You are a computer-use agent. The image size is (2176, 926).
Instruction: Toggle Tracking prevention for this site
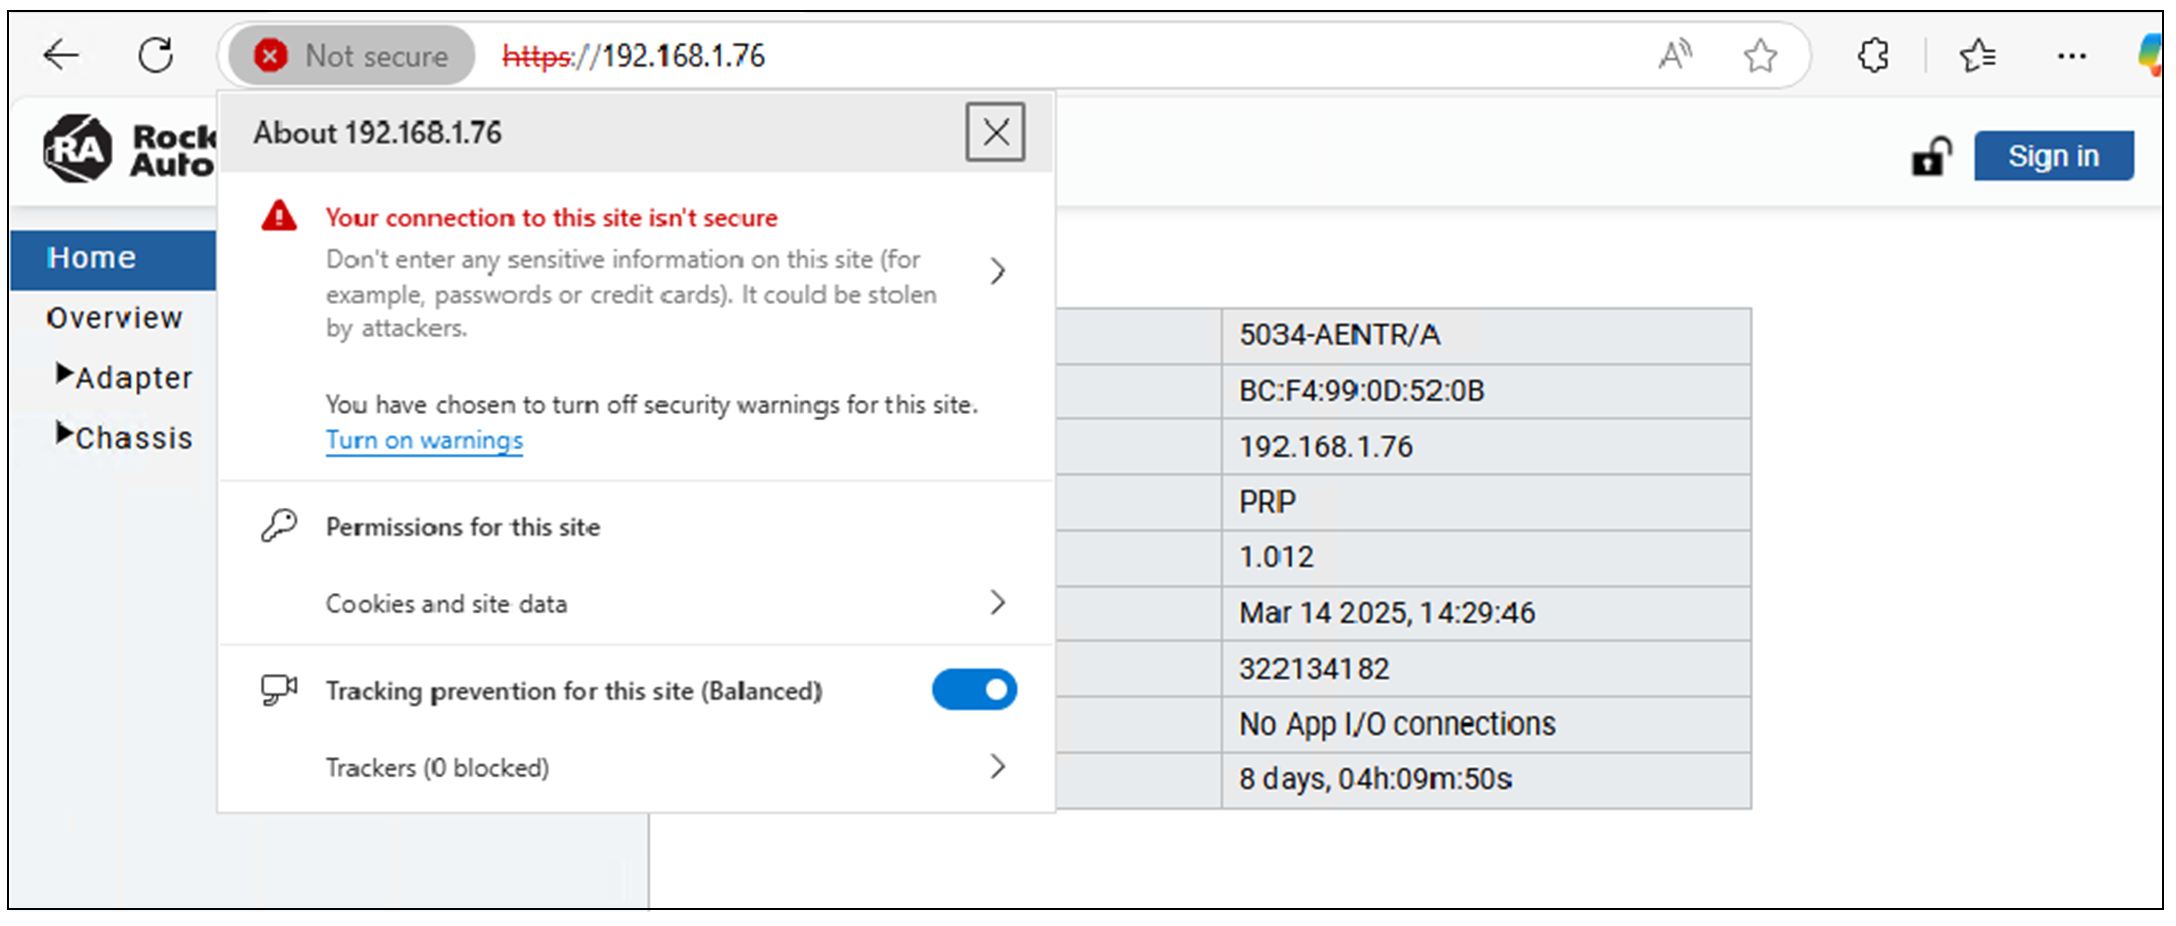974,690
